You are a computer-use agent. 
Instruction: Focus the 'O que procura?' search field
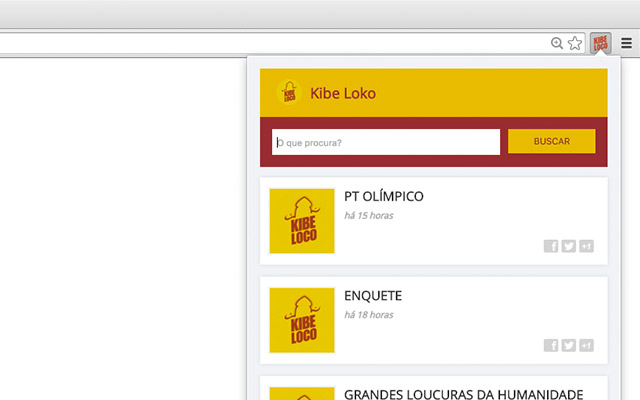386,142
